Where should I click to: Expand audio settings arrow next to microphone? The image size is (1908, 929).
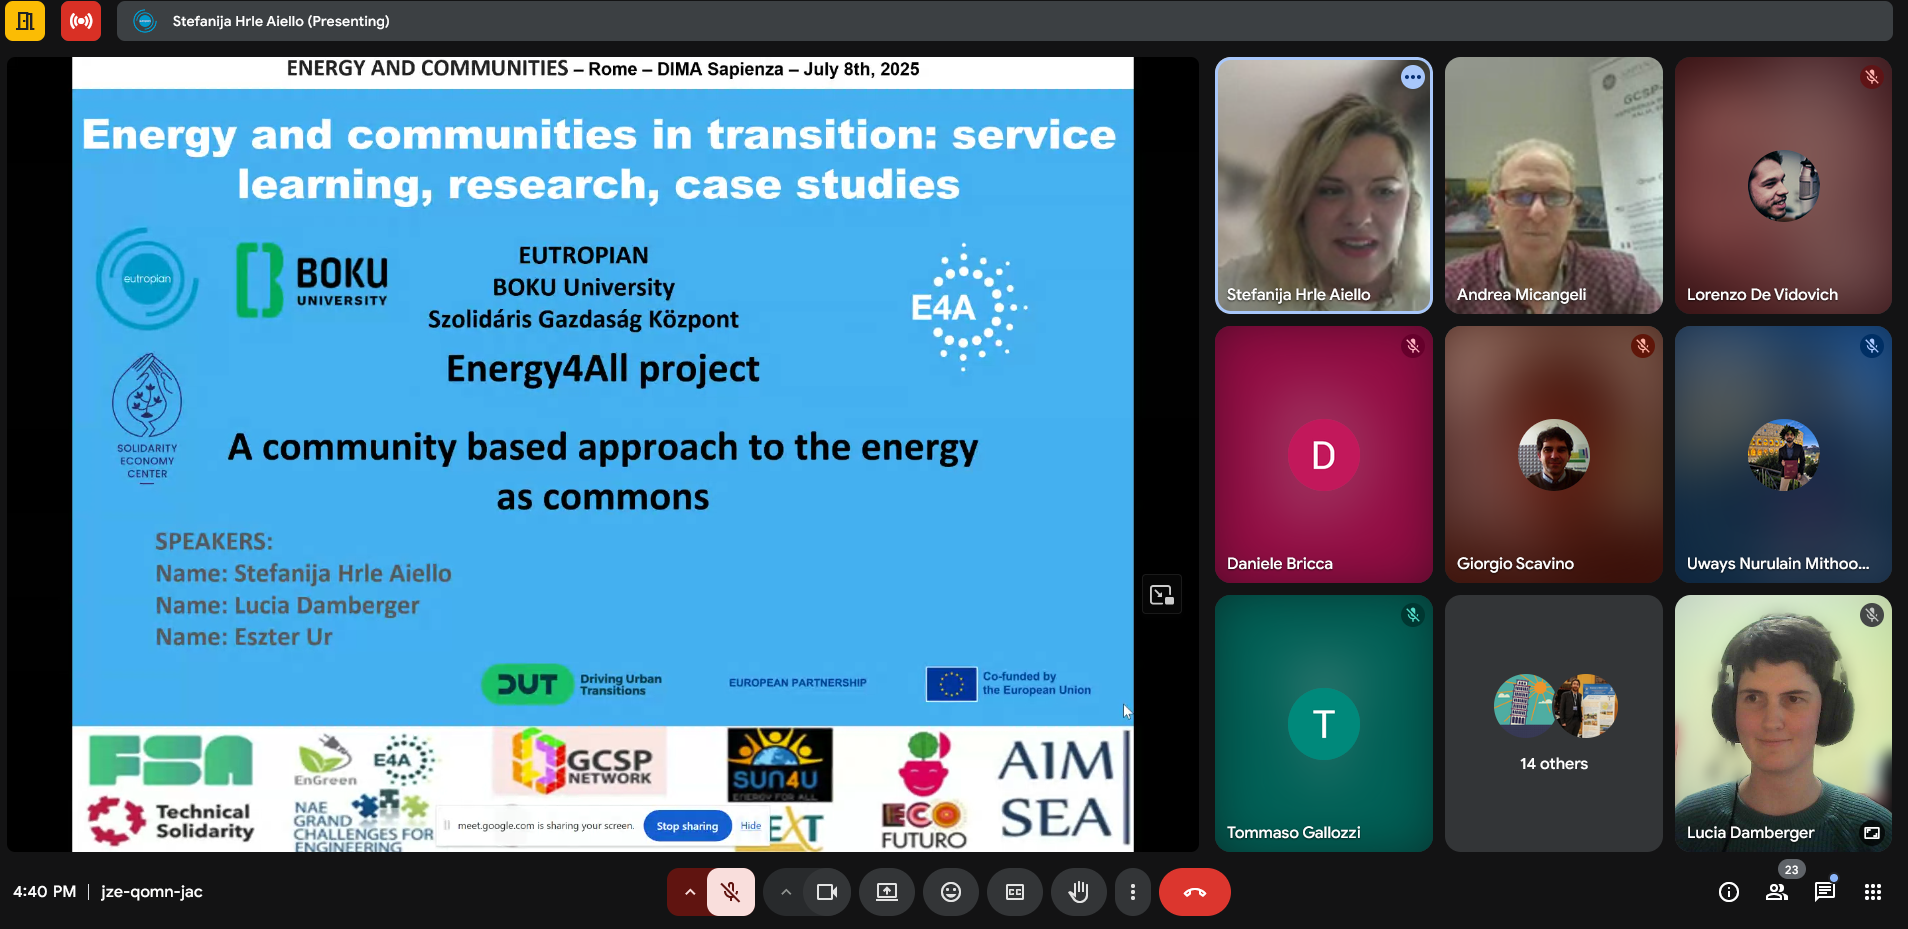click(x=689, y=892)
